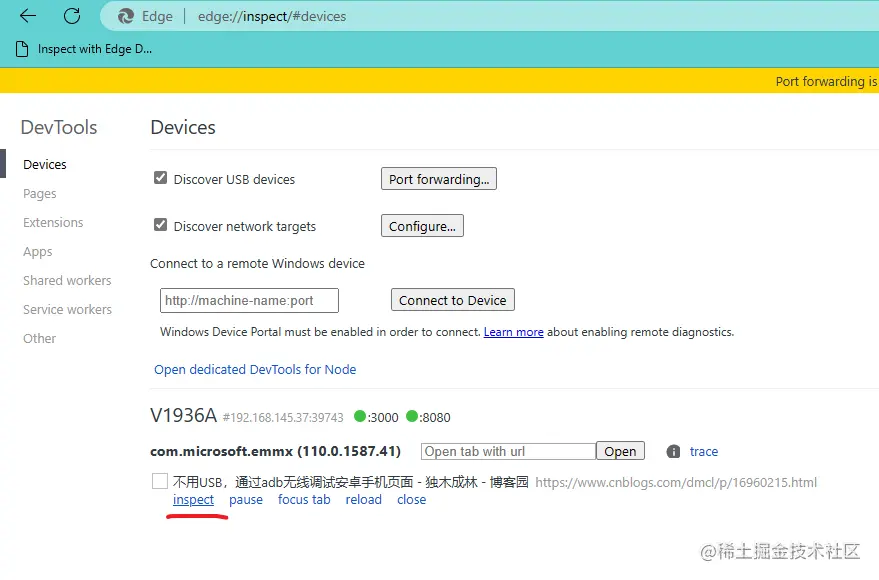The image size is (879, 580).
Task: Click the reload link under the page entry
Action: (363, 499)
